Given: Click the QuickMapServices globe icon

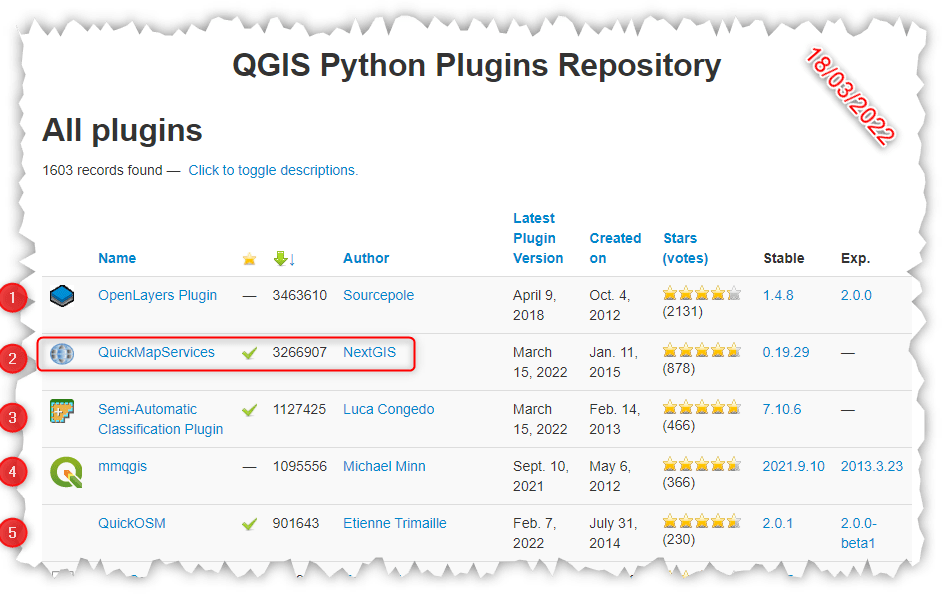Looking at the screenshot, I should point(63,353).
